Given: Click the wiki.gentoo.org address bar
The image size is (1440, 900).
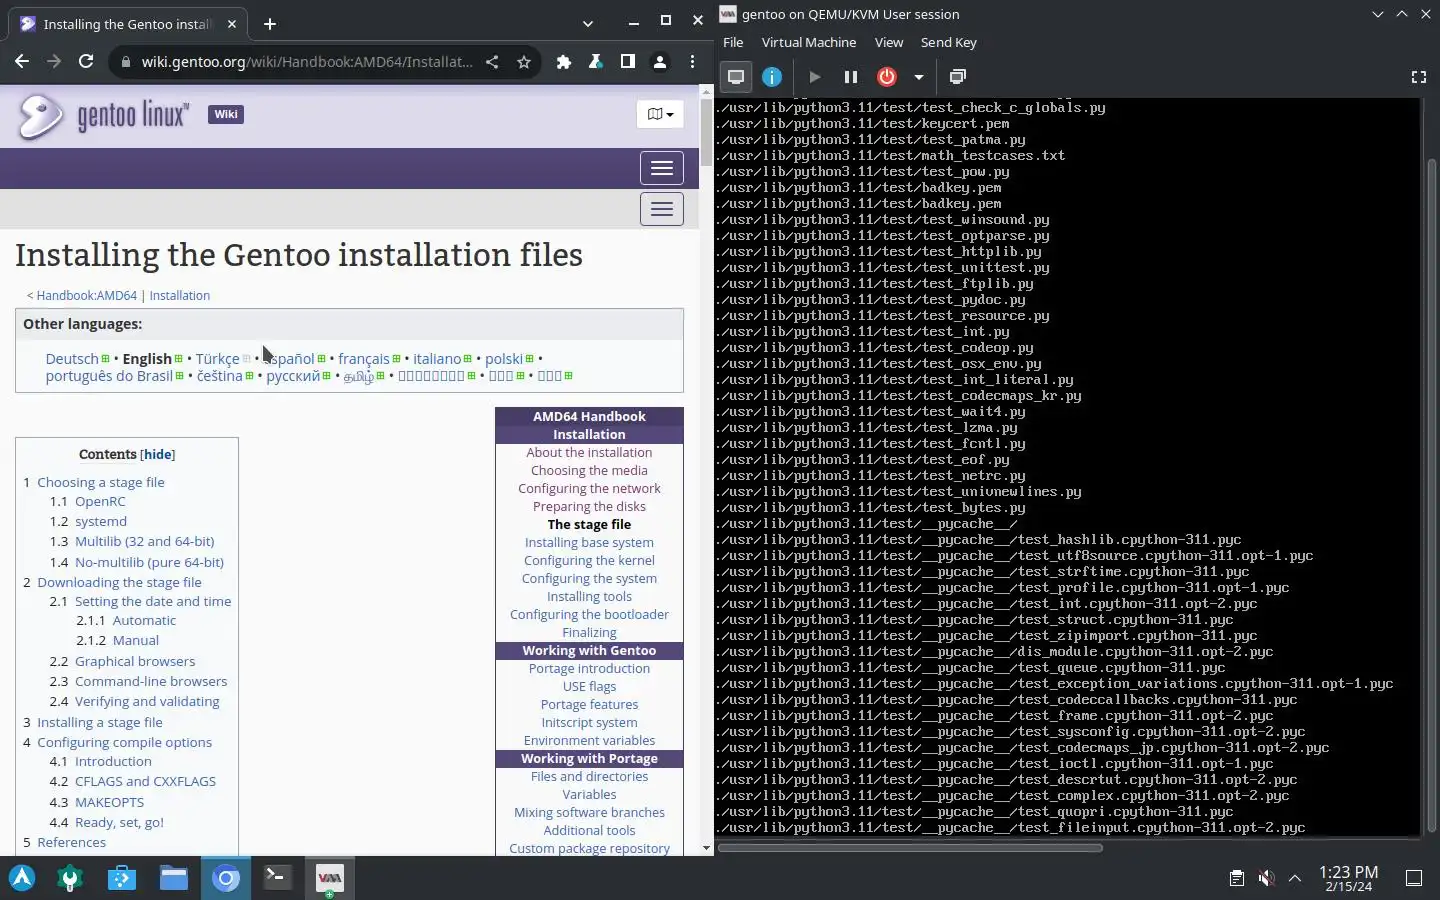Looking at the screenshot, I should [x=307, y=62].
